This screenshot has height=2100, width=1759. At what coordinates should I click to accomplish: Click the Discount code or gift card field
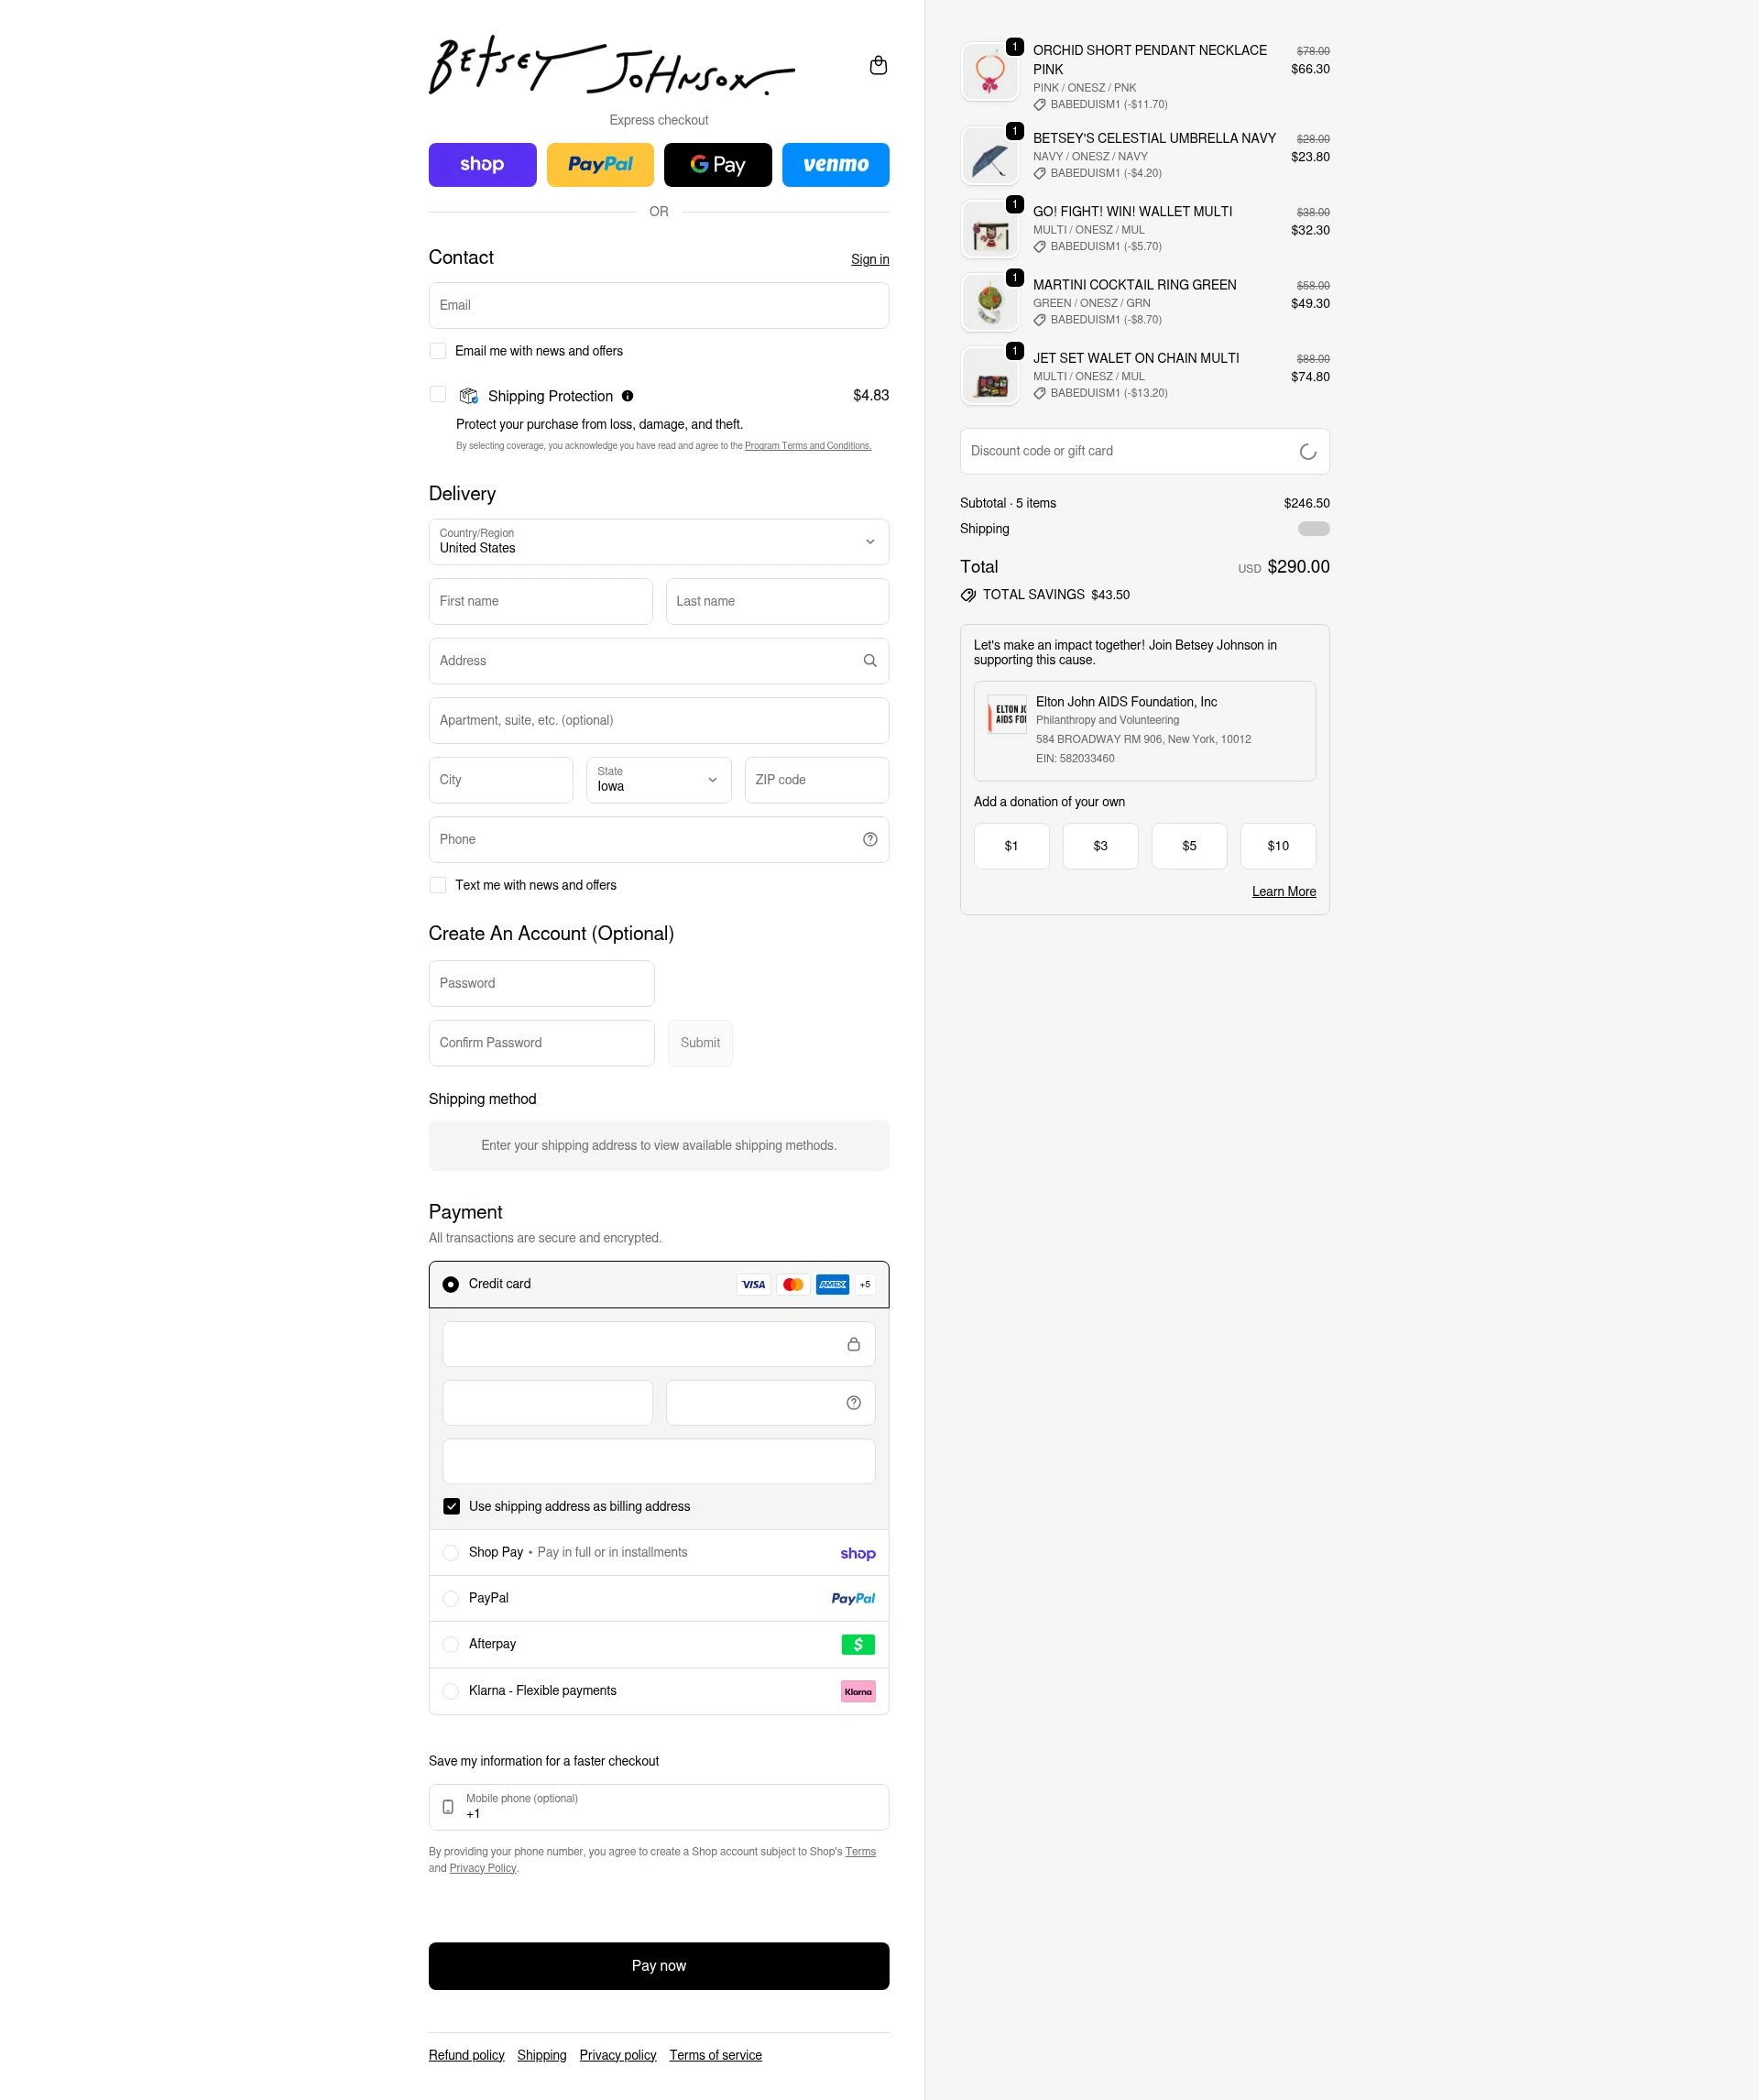point(1145,452)
